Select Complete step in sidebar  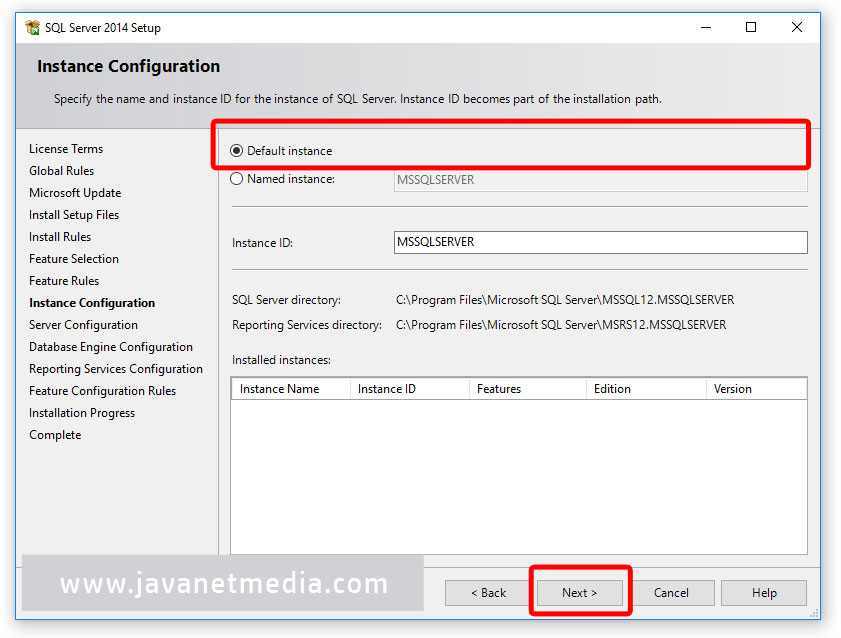(55, 434)
